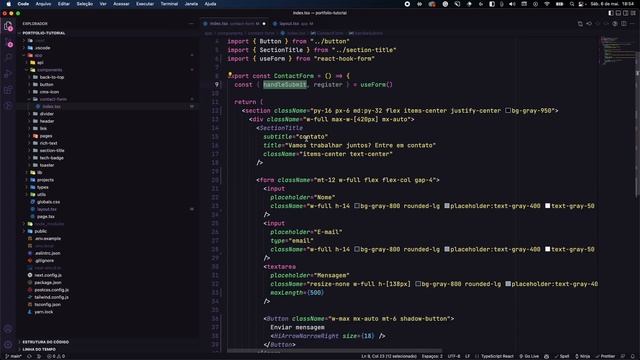640x360 pixels.
Task: Open customize layout button in title bar
Action: pyautogui.click(x=633, y=13)
